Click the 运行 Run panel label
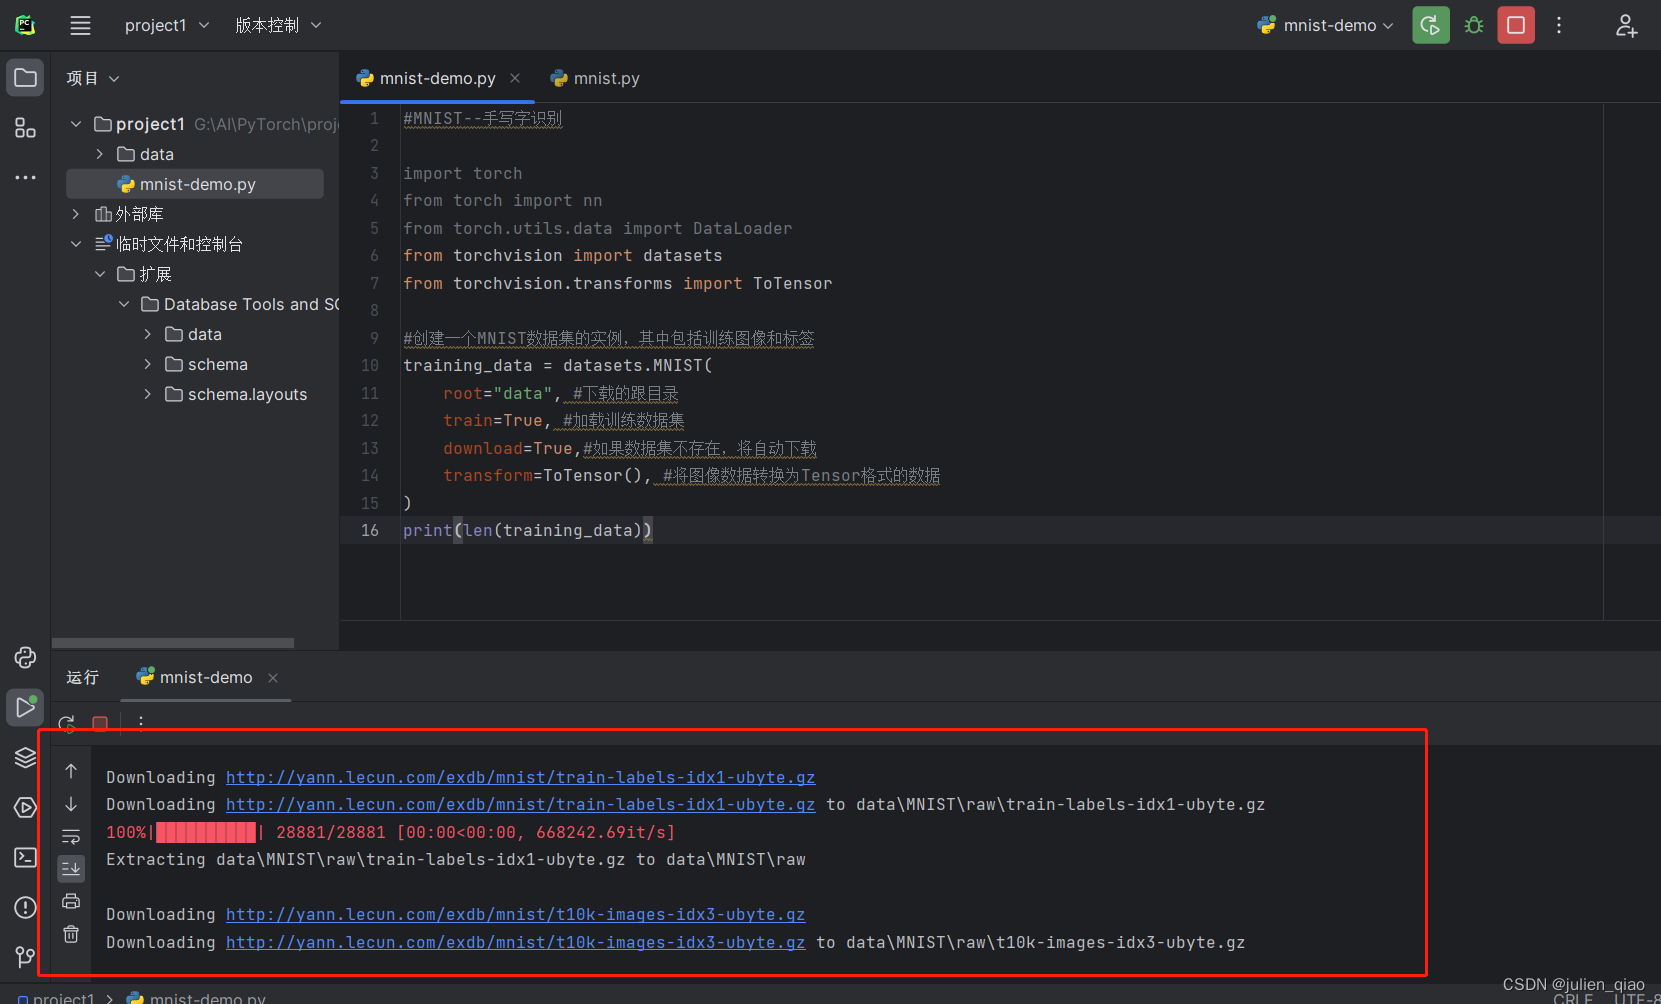This screenshot has width=1661, height=1004. (x=82, y=677)
